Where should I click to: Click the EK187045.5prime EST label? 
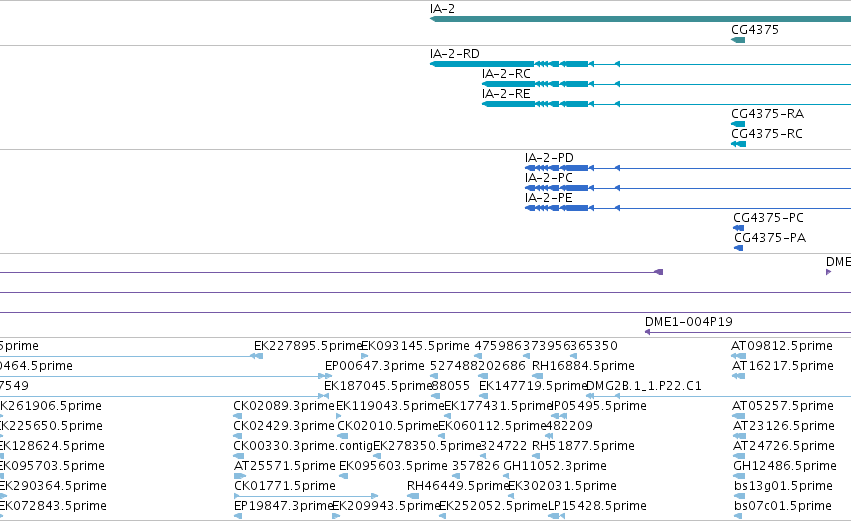click(378, 386)
